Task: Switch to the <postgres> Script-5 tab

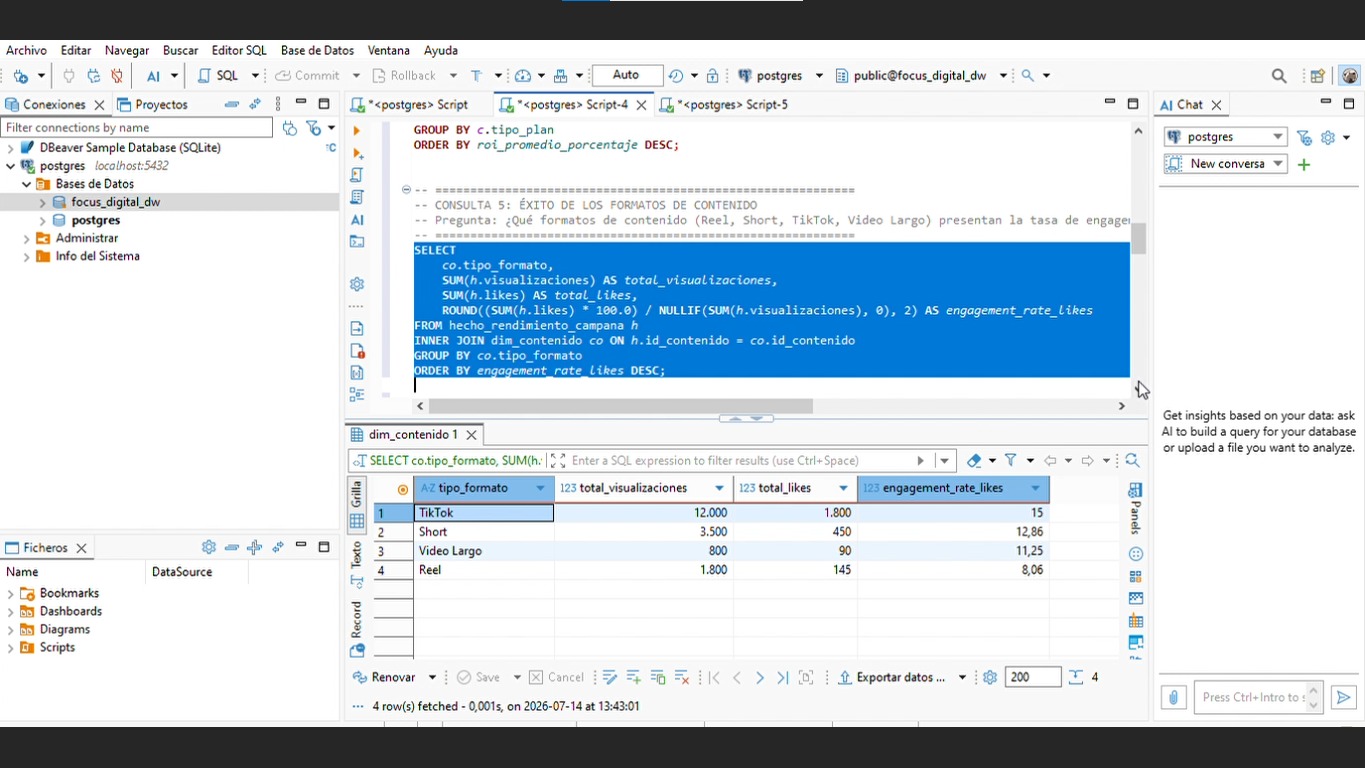Action: coord(732,104)
